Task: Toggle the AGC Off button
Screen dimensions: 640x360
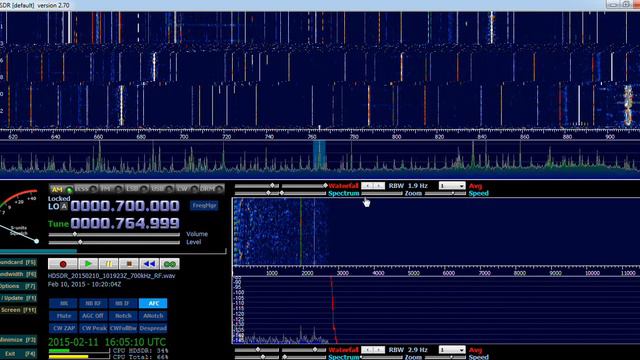Action: click(x=93, y=316)
